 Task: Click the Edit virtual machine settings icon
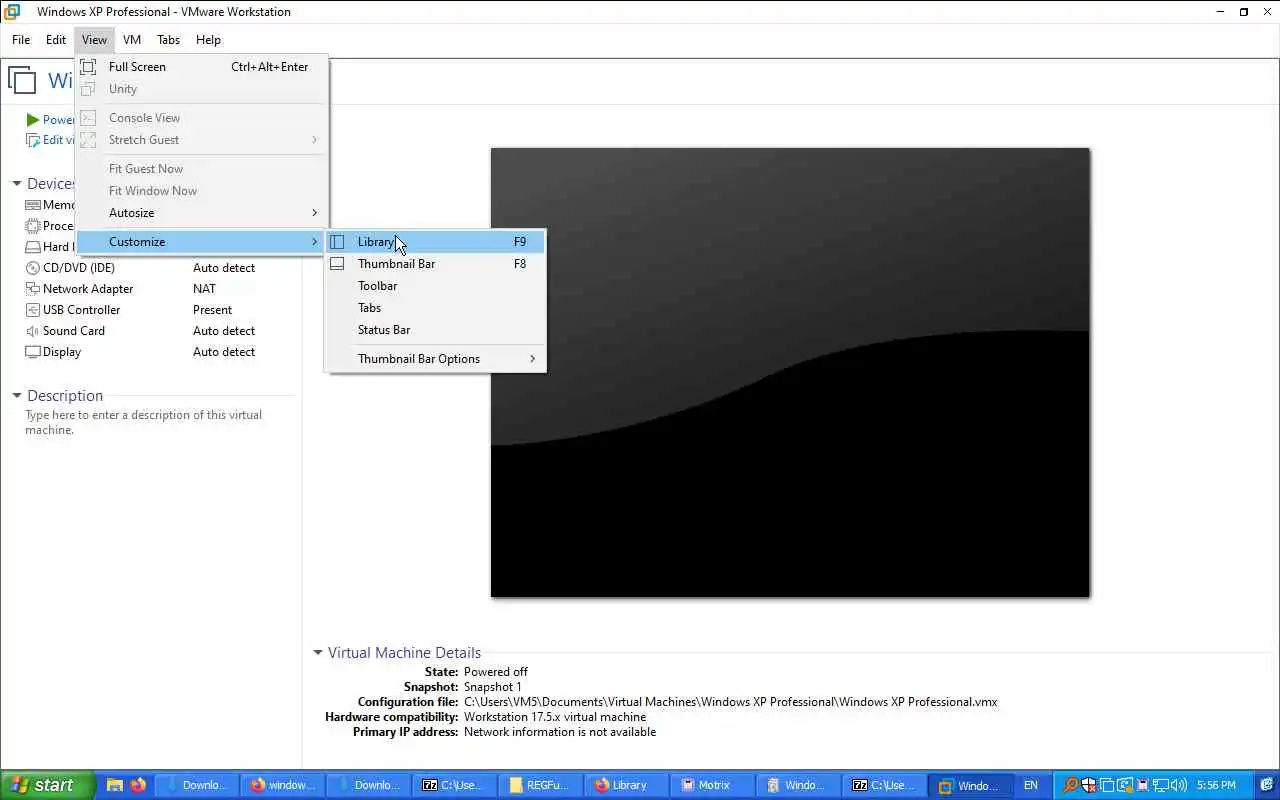33,140
